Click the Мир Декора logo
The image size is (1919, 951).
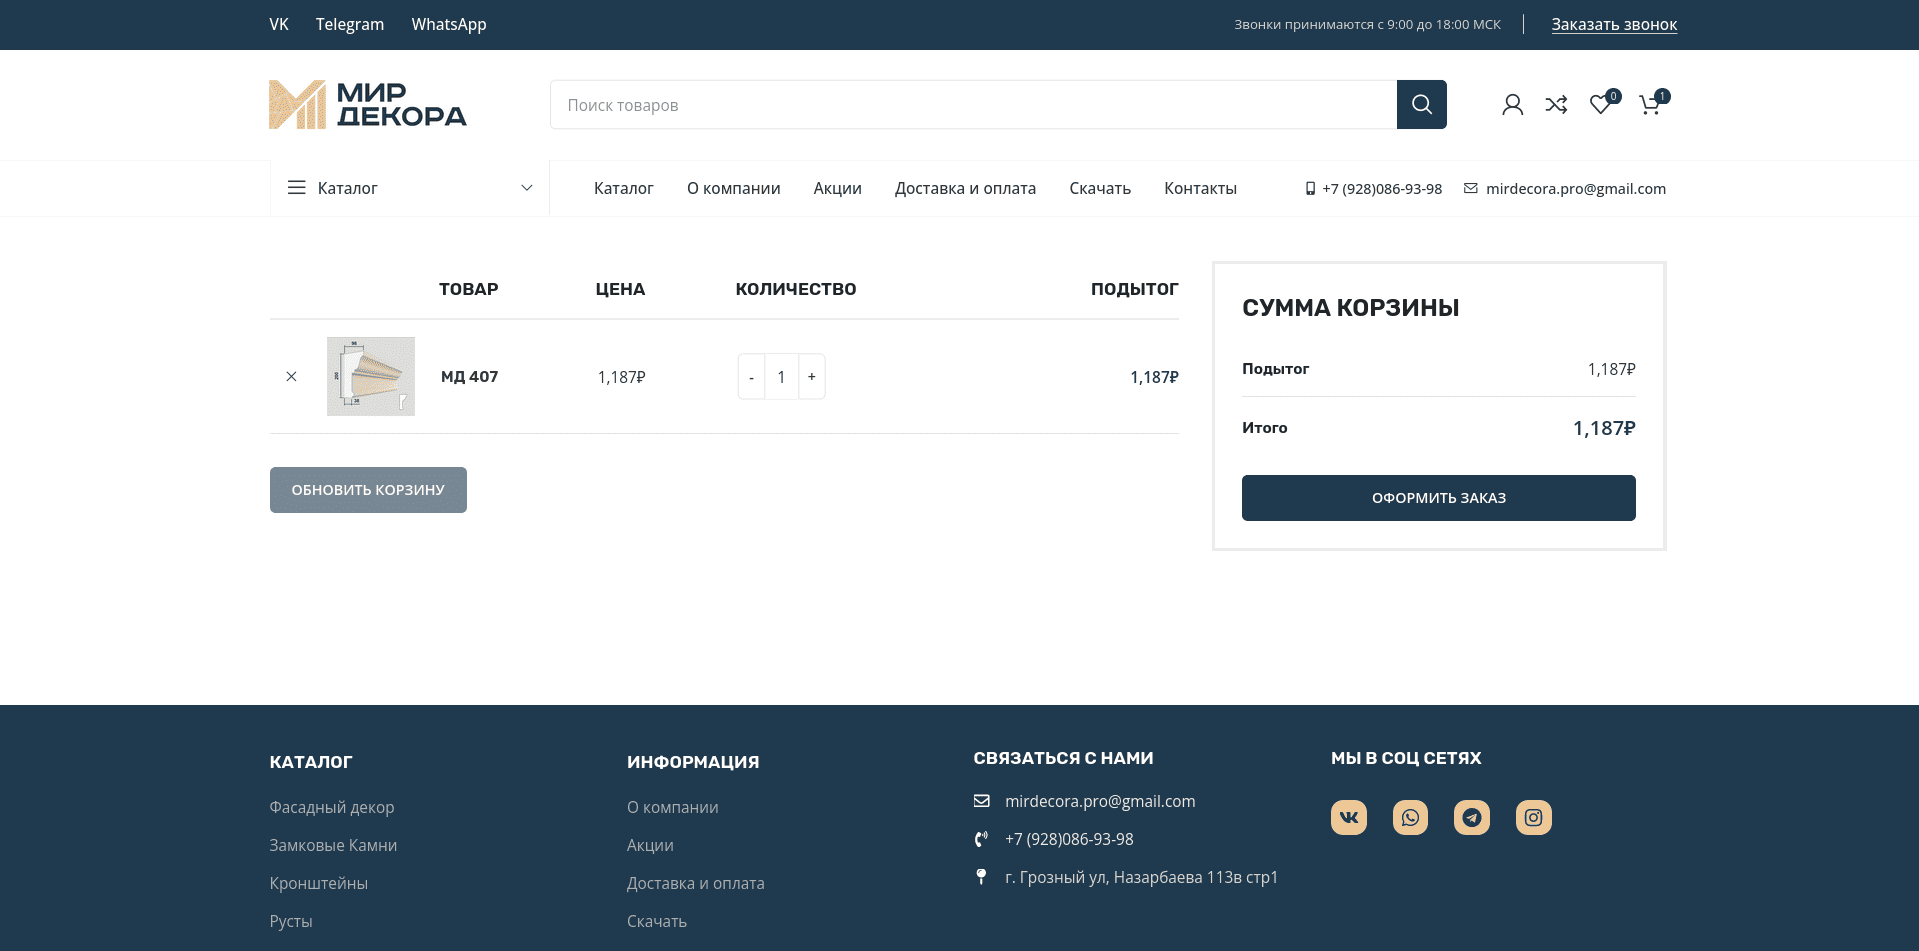368,105
